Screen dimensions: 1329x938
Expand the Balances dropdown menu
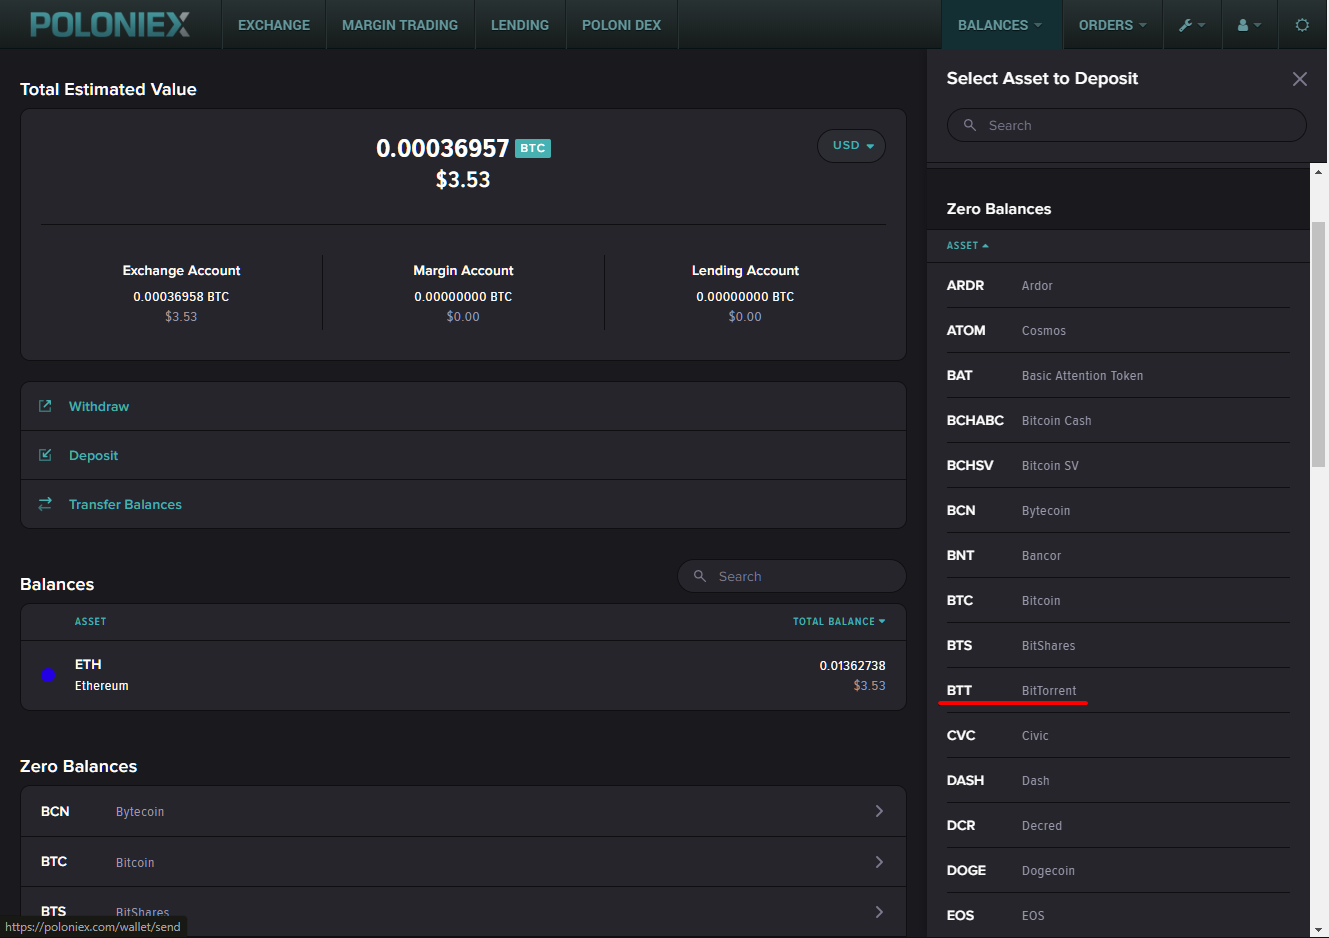tap(1000, 25)
